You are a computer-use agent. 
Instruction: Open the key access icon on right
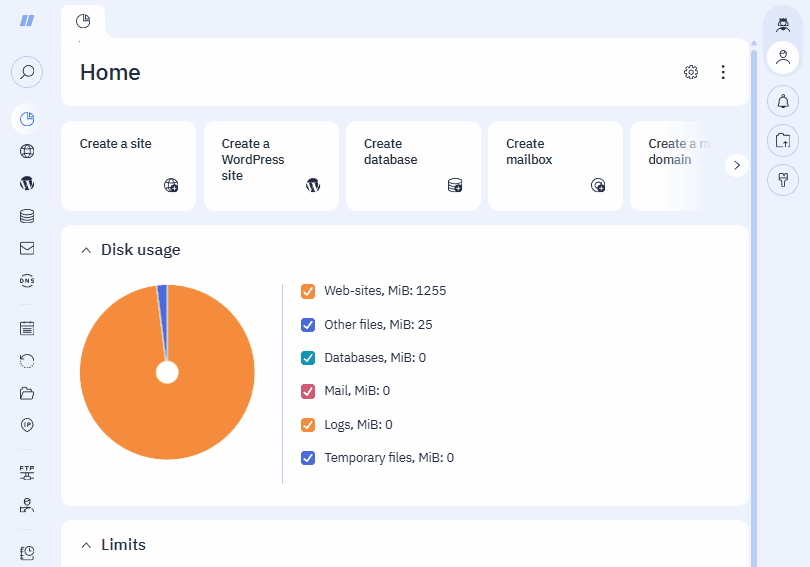click(x=783, y=180)
